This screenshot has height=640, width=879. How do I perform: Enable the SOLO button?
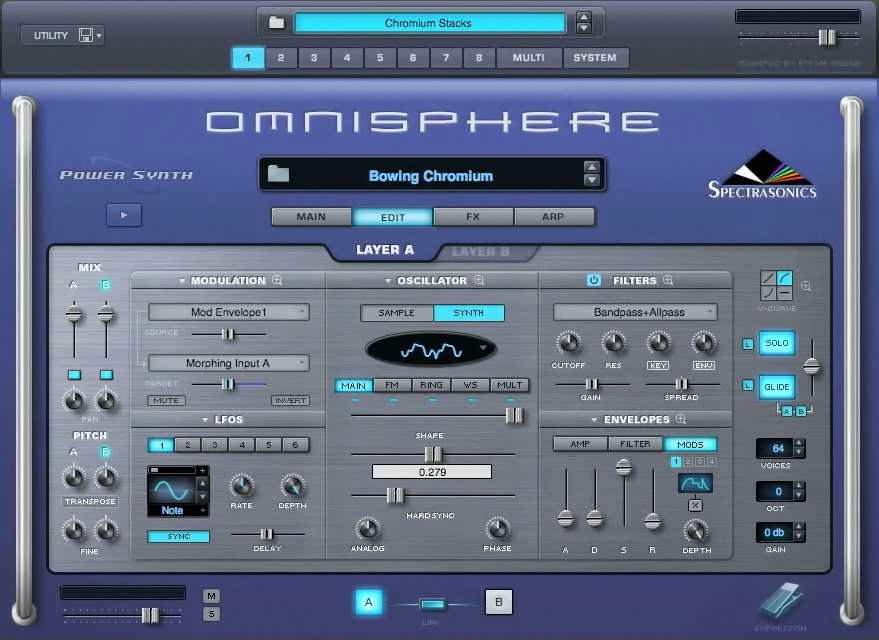point(777,344)
